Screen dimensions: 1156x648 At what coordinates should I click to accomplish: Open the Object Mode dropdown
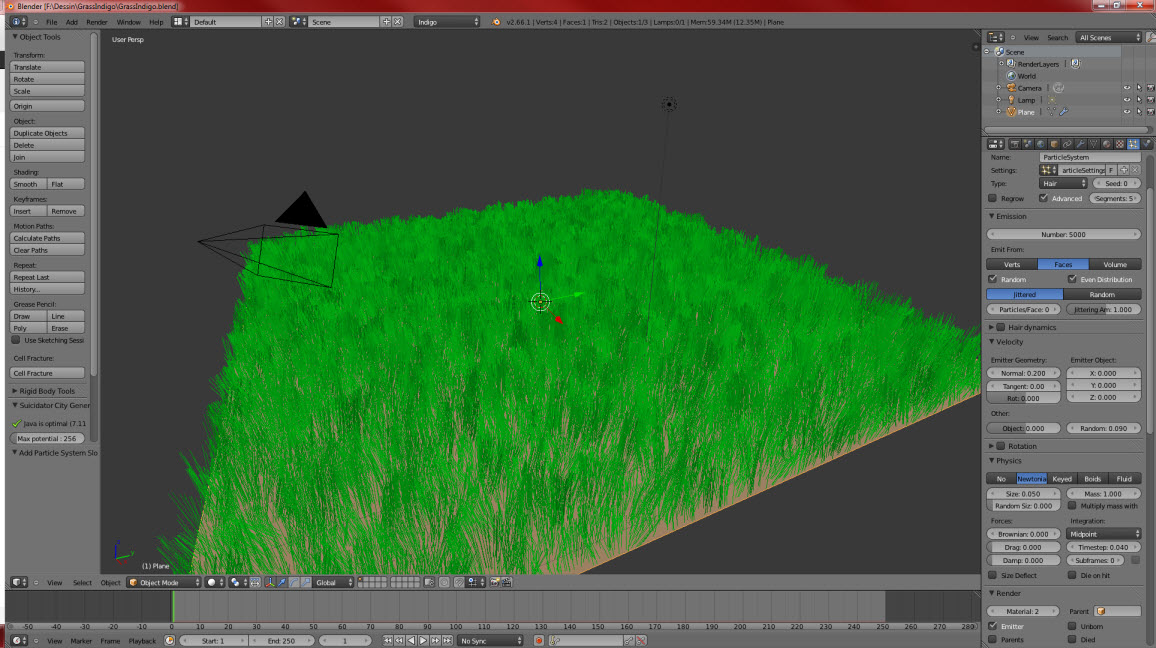[x=163, y=582]
